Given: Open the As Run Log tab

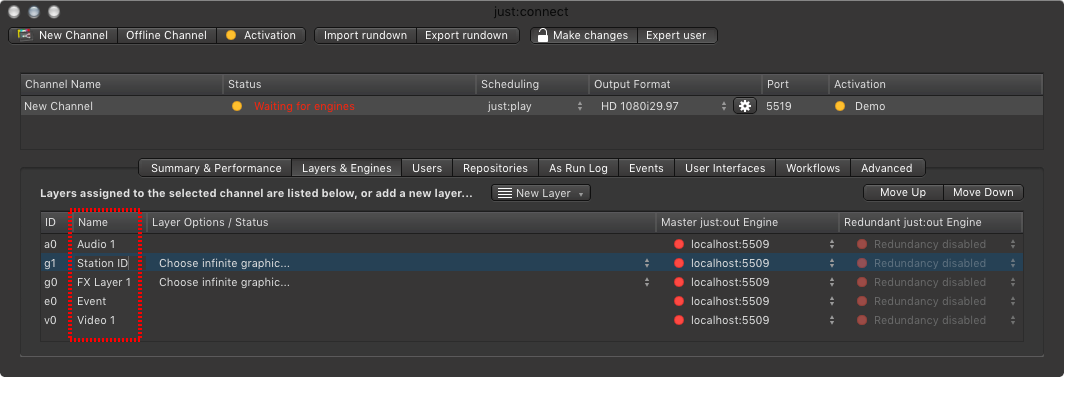Looking at the screenshot, I should tap(579, 168).
